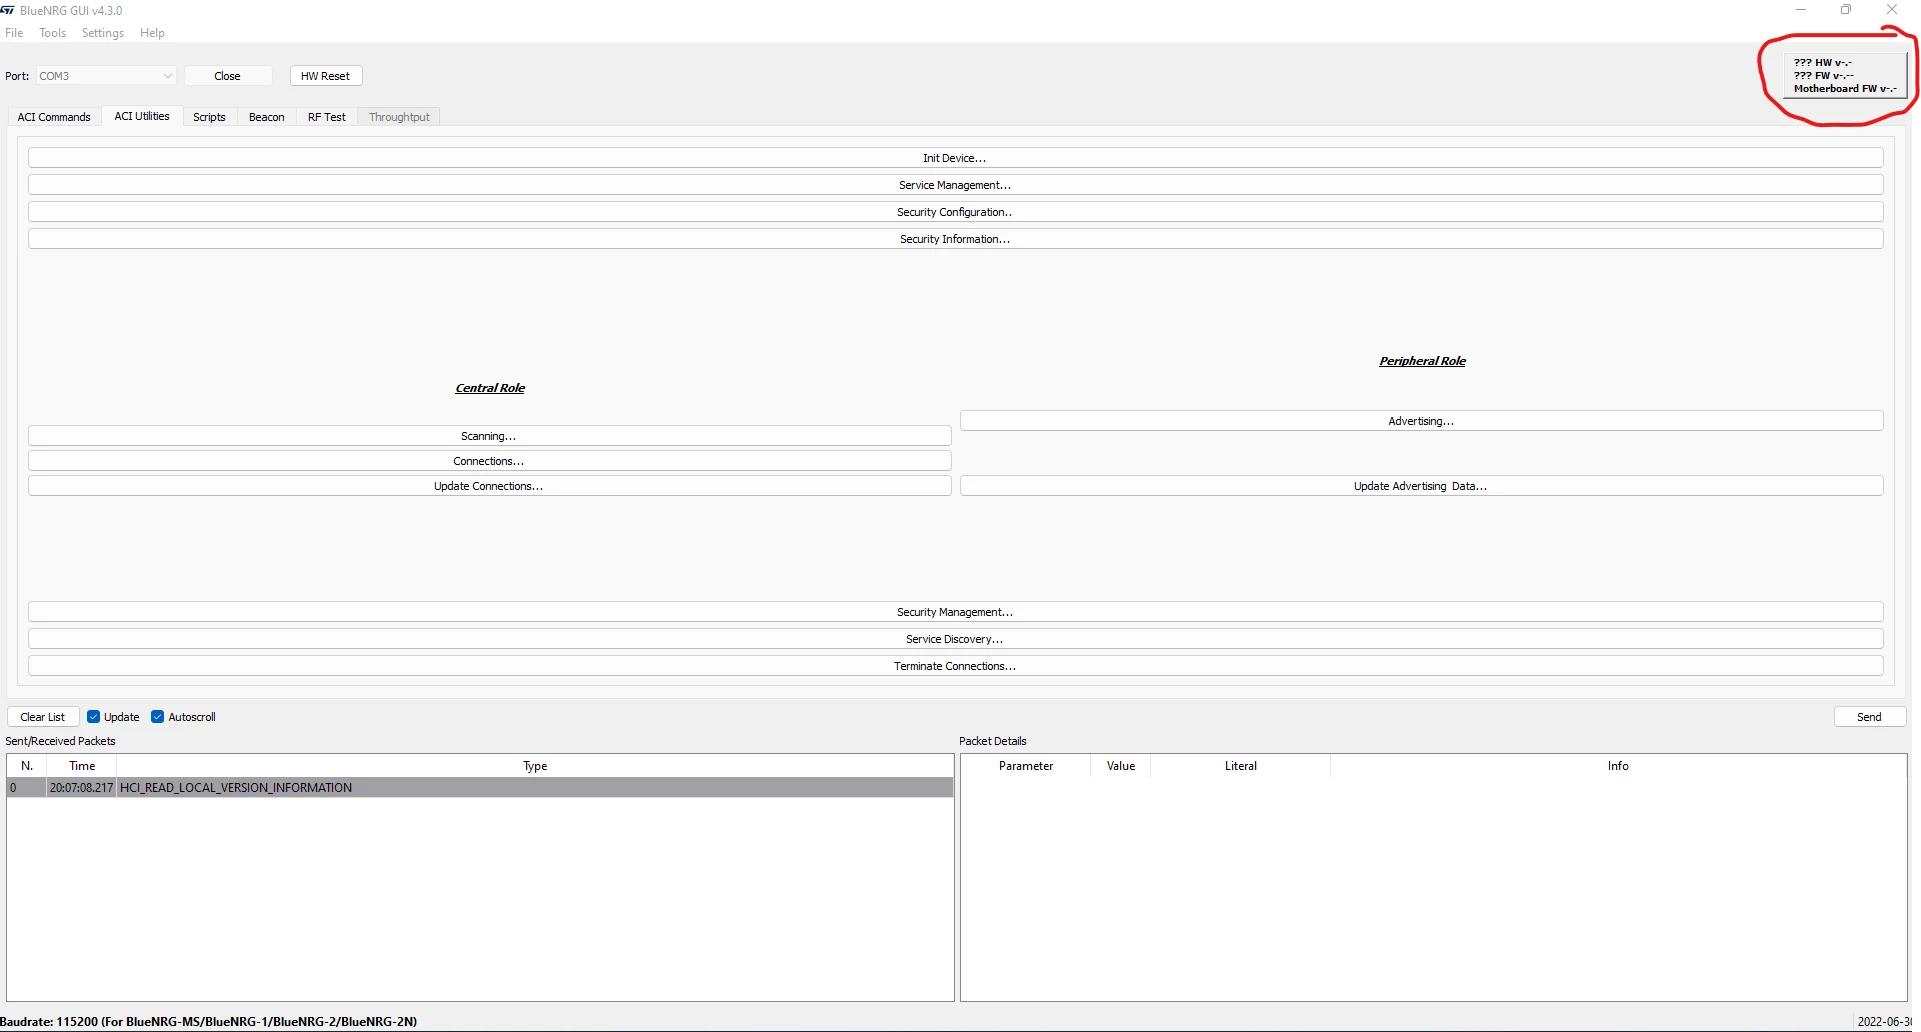Viewport: 1921px width, 1032px height.
Task: Open Init Device dialog
Action: click(x=955, y=158)
